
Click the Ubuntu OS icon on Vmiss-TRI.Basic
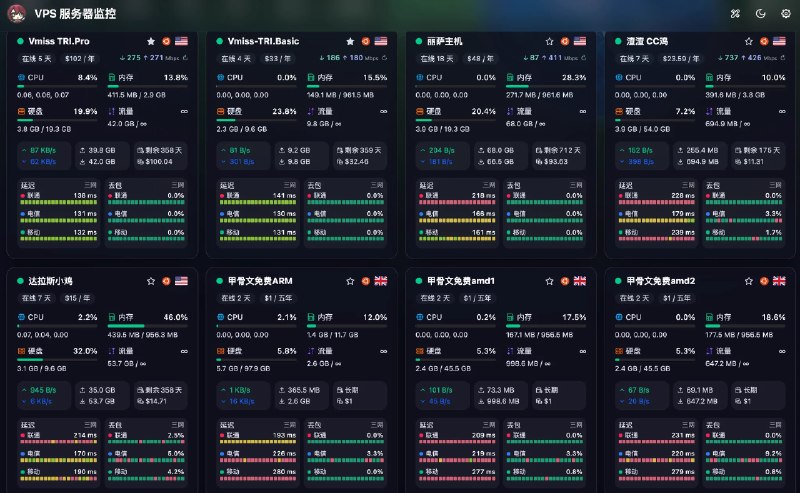(365, 41)
